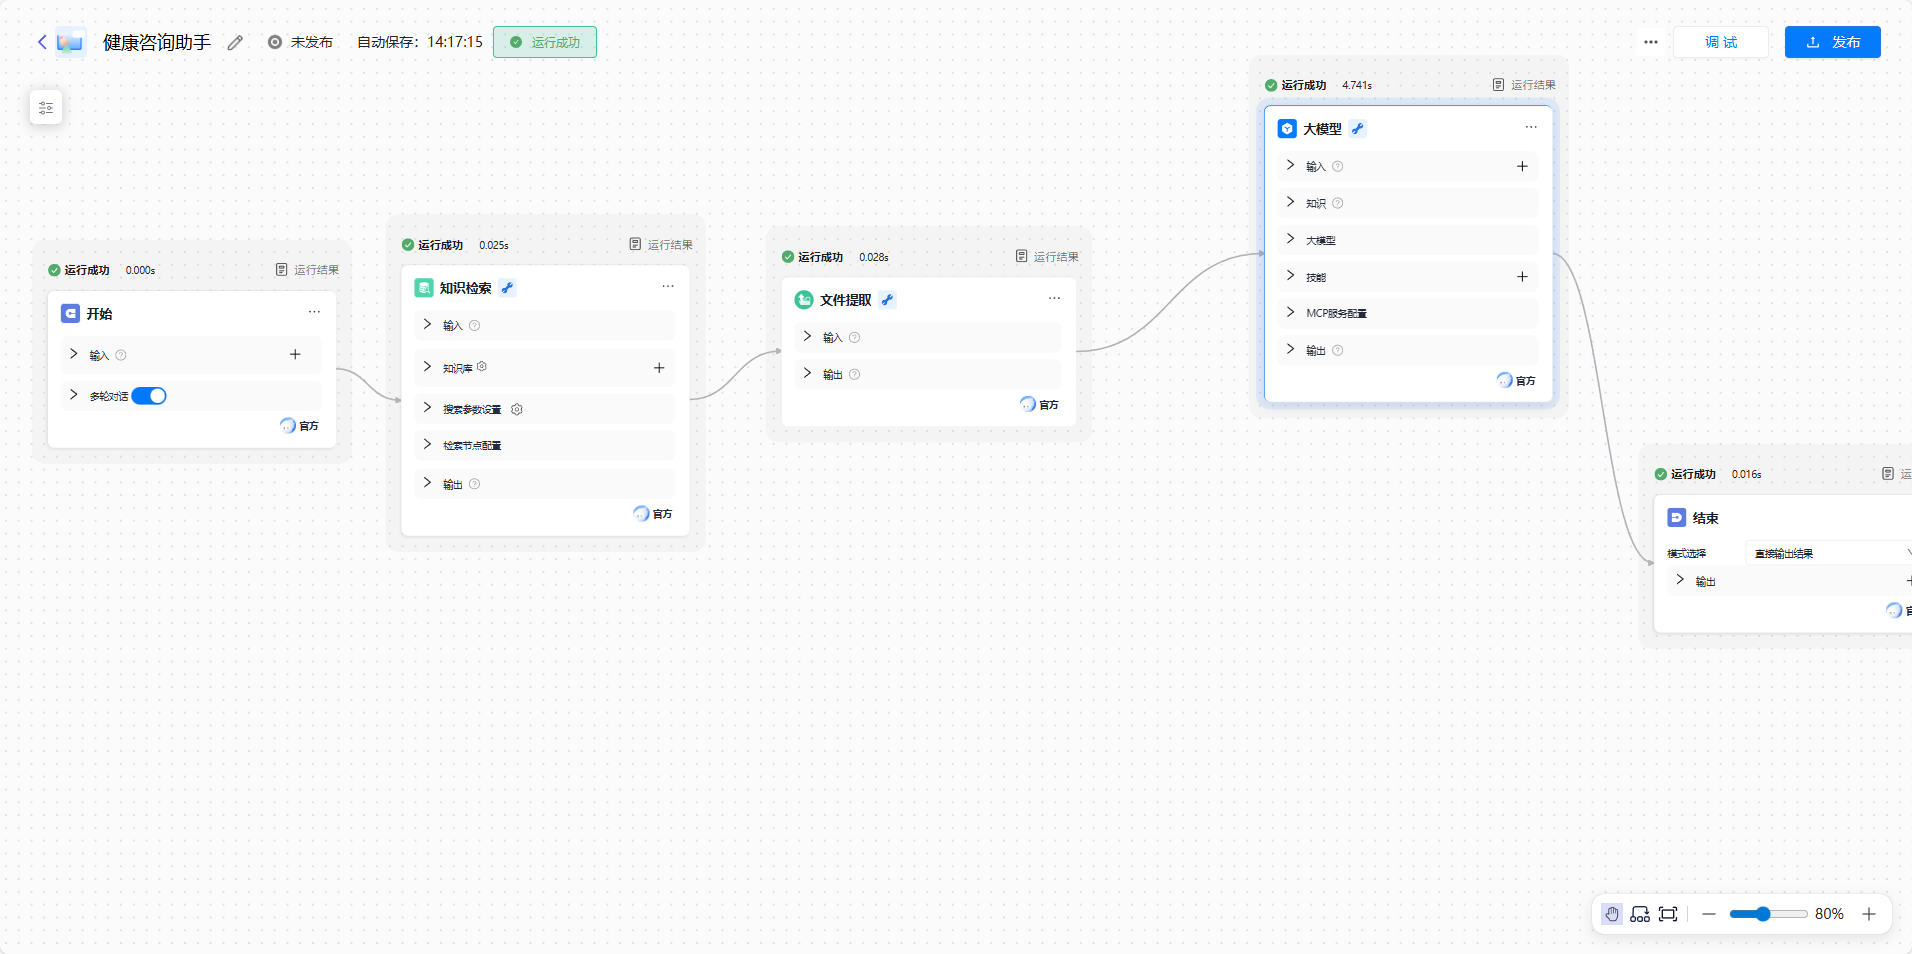Expand 输出 section in 知识检索 node
Image resolution: width=1912 pixels, height=954 pixels.
click(x=428, y=483)
